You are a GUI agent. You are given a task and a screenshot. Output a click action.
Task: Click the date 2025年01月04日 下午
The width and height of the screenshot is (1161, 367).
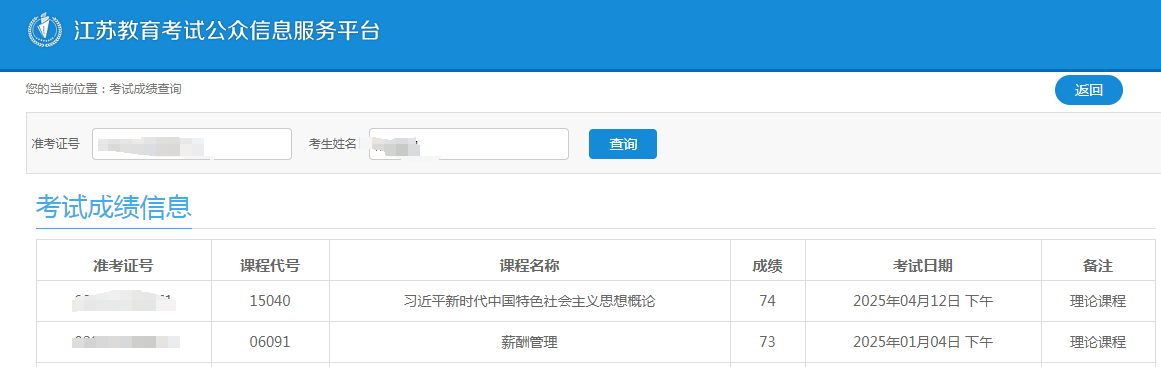click(x=923, y=342)
